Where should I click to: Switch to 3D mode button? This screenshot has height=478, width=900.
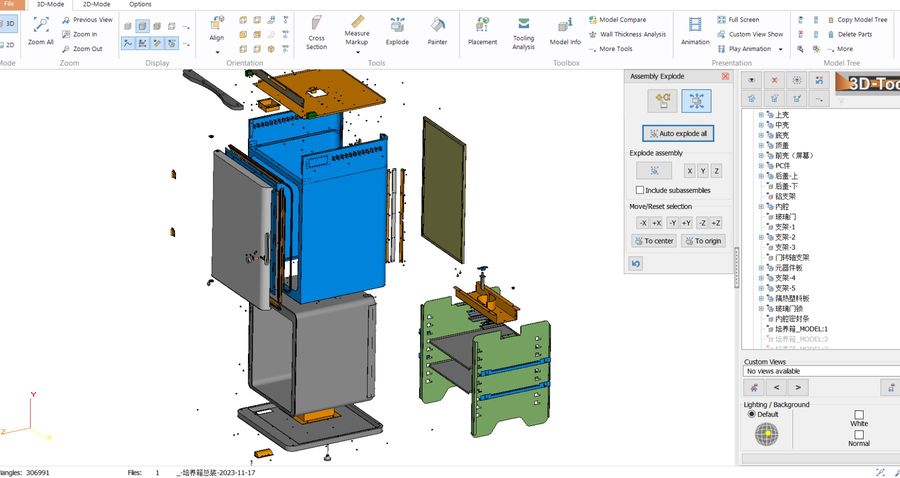[7, 24]
